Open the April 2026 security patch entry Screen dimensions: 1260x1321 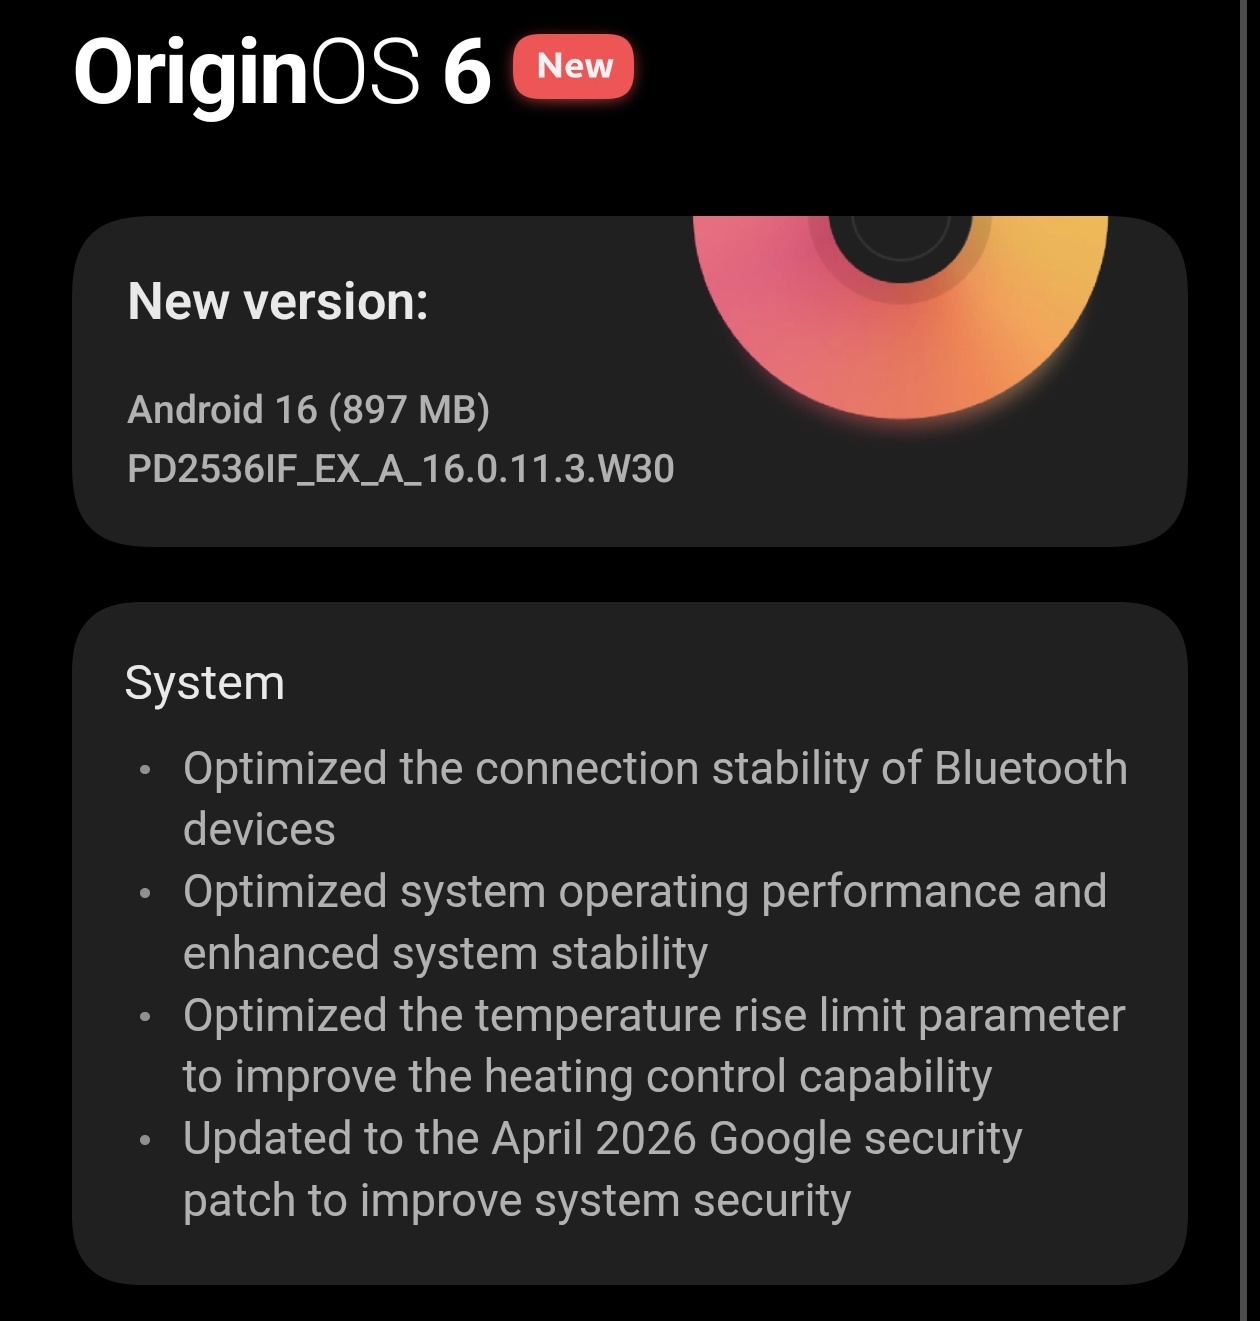602,1169
